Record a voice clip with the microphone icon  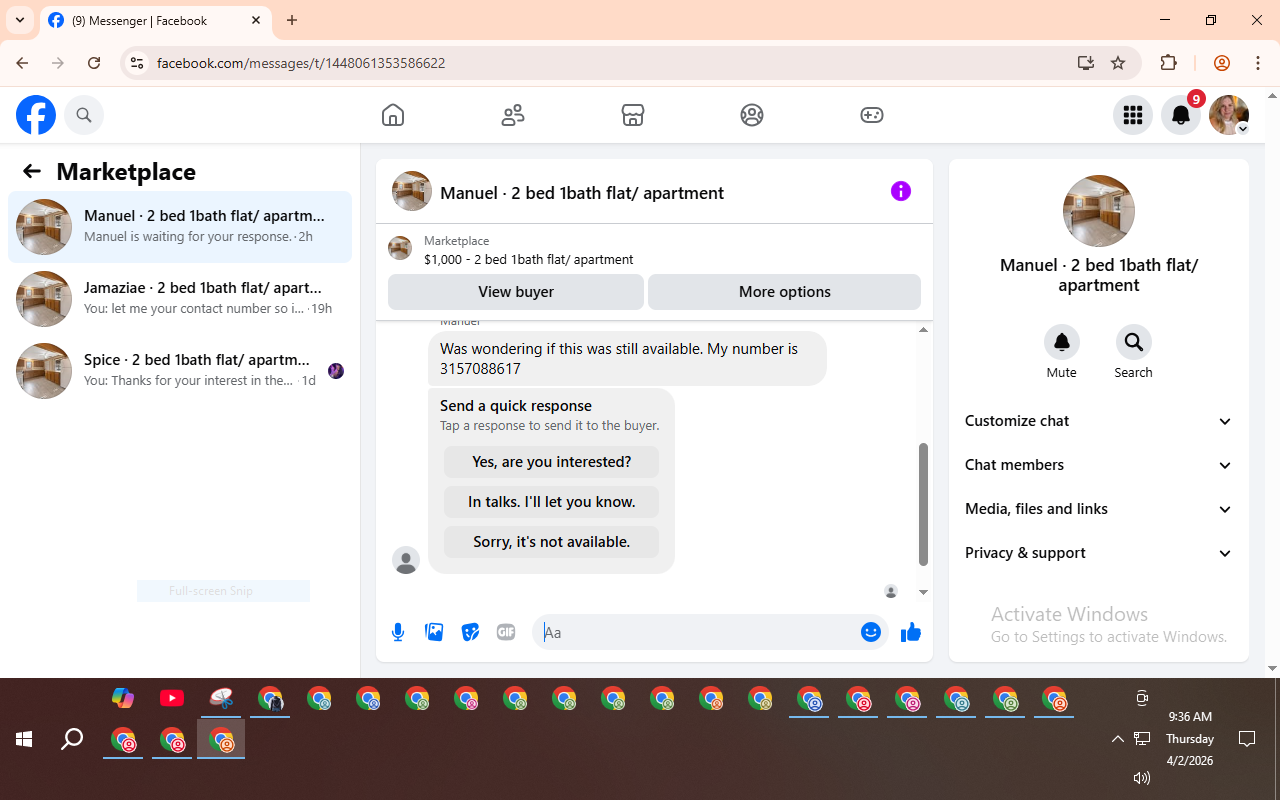coord(398,632)
